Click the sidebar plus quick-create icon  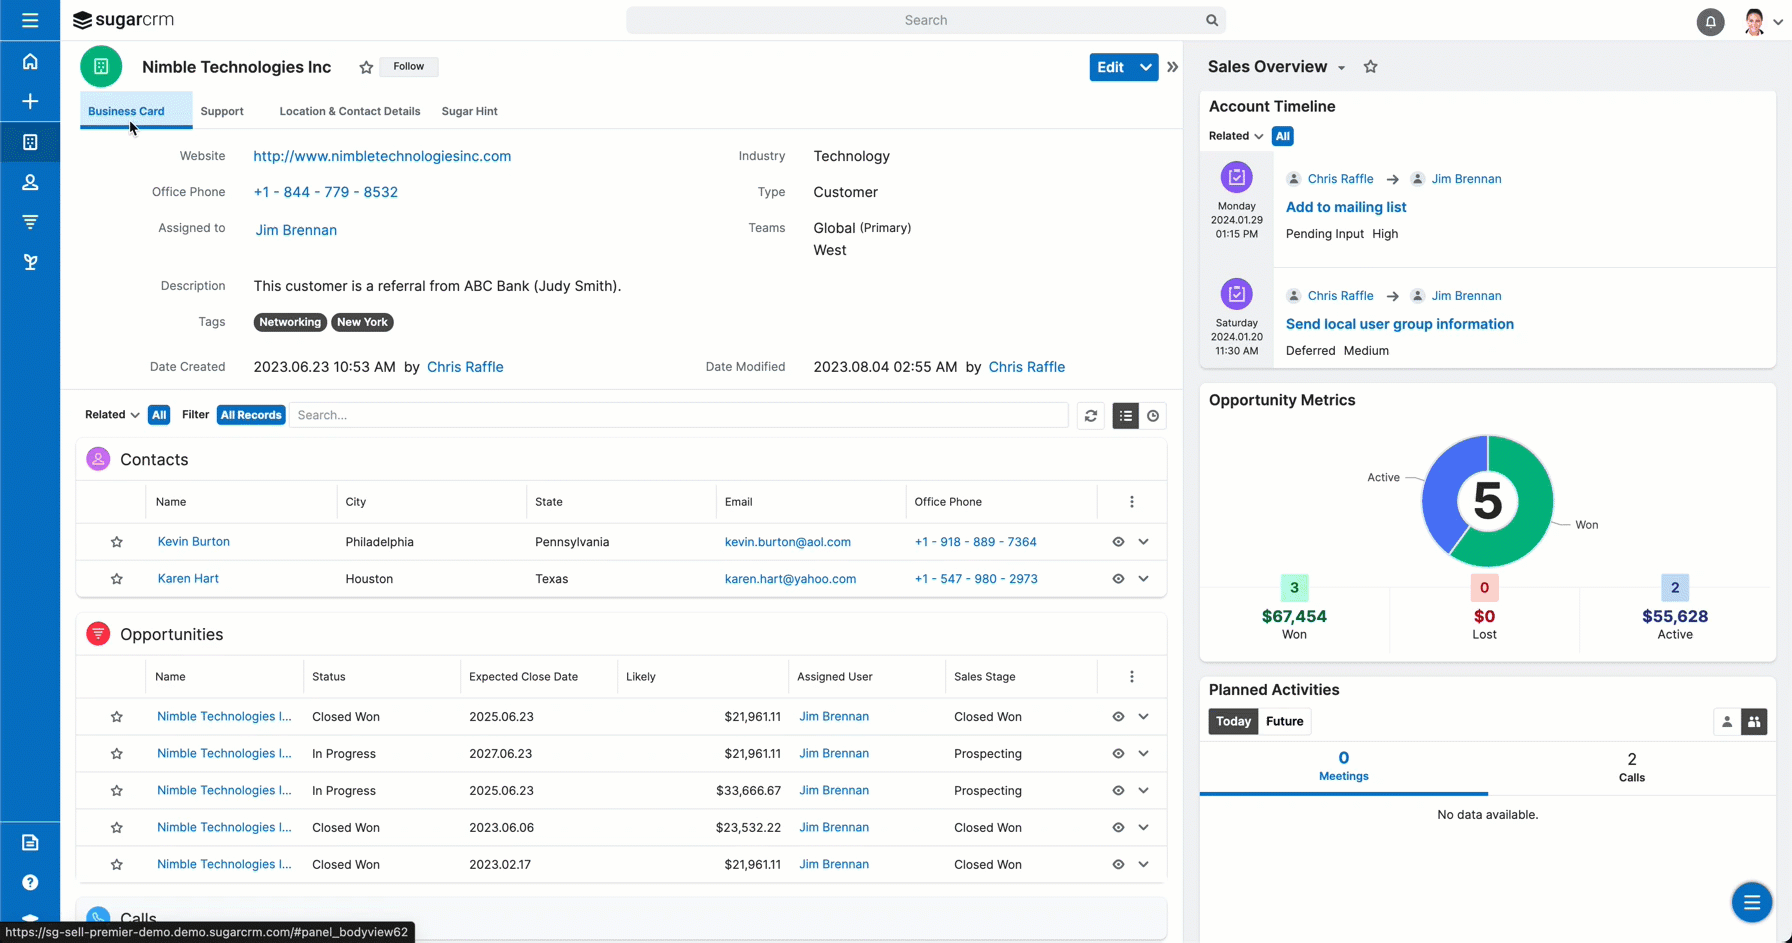click(x=30, y=102)
